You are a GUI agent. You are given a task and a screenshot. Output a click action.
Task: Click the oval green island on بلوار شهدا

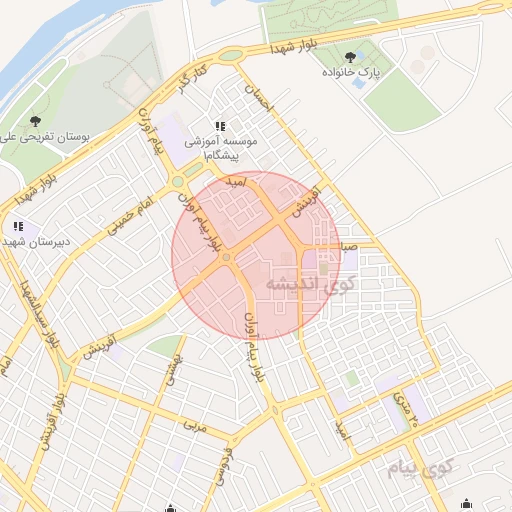pos(231,55)
